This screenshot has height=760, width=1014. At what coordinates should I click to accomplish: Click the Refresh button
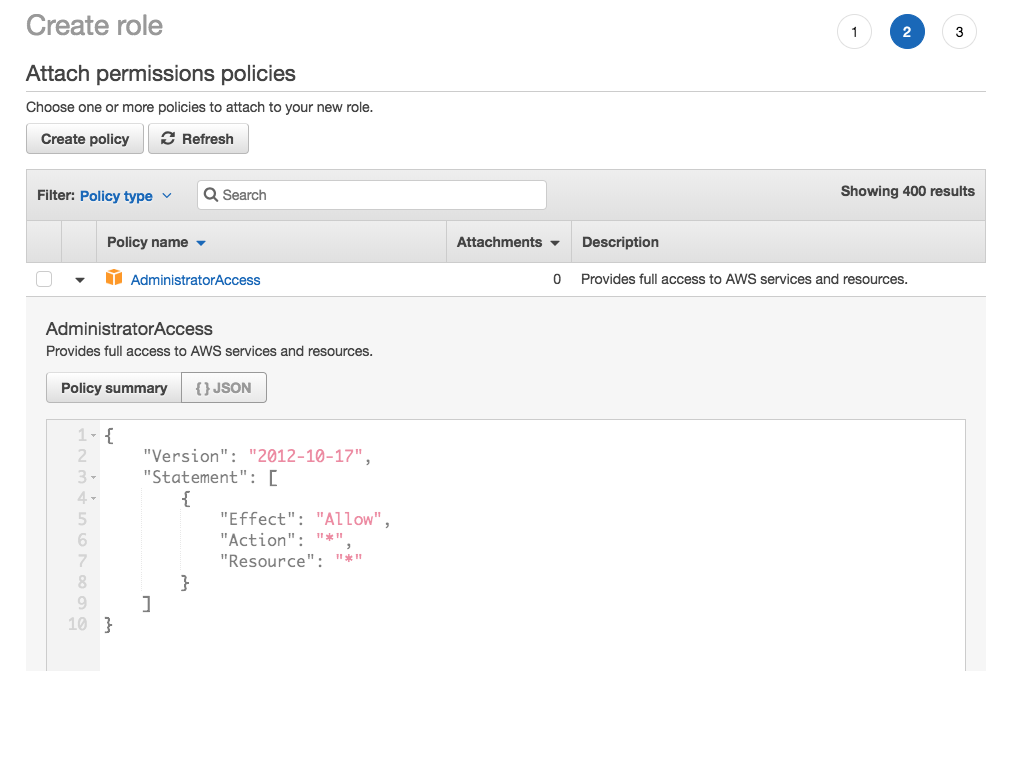pyautogui.click(x=199, y=138)
